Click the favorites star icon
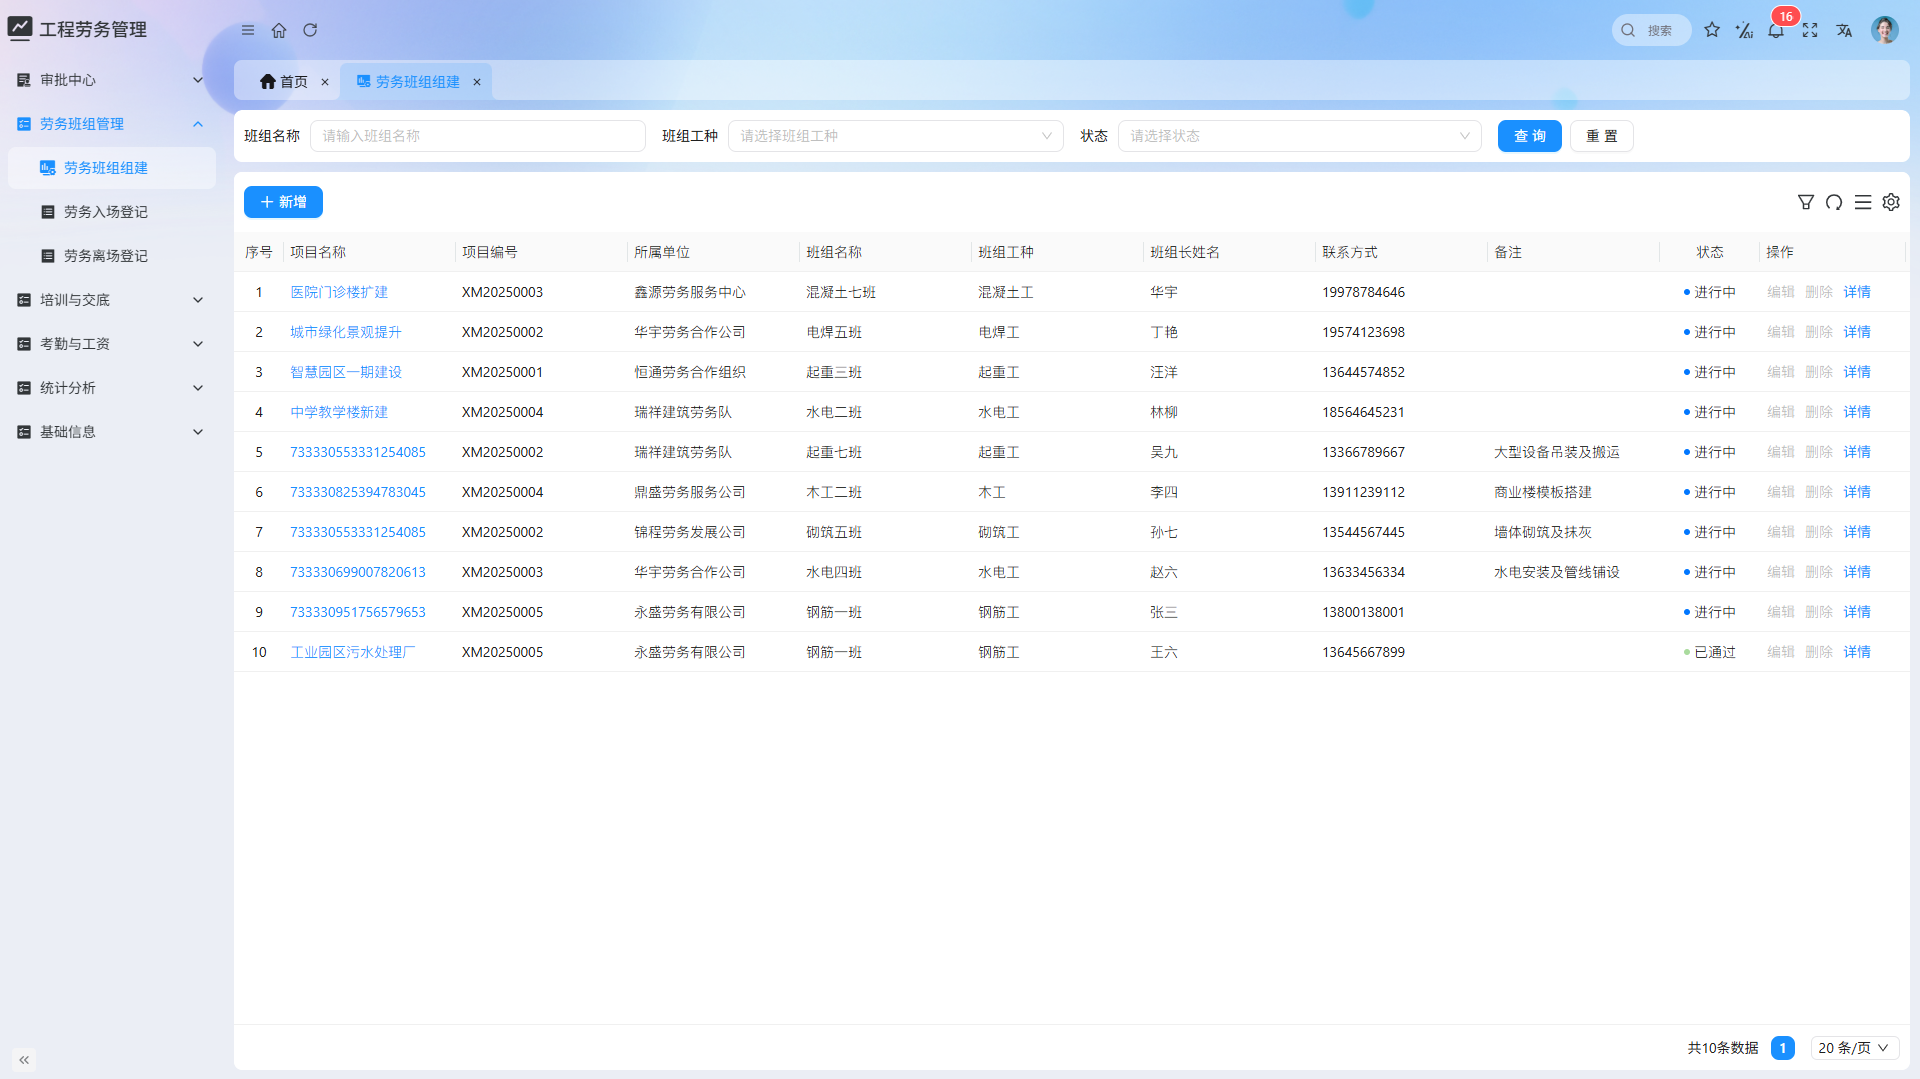 click(1712, 30)
